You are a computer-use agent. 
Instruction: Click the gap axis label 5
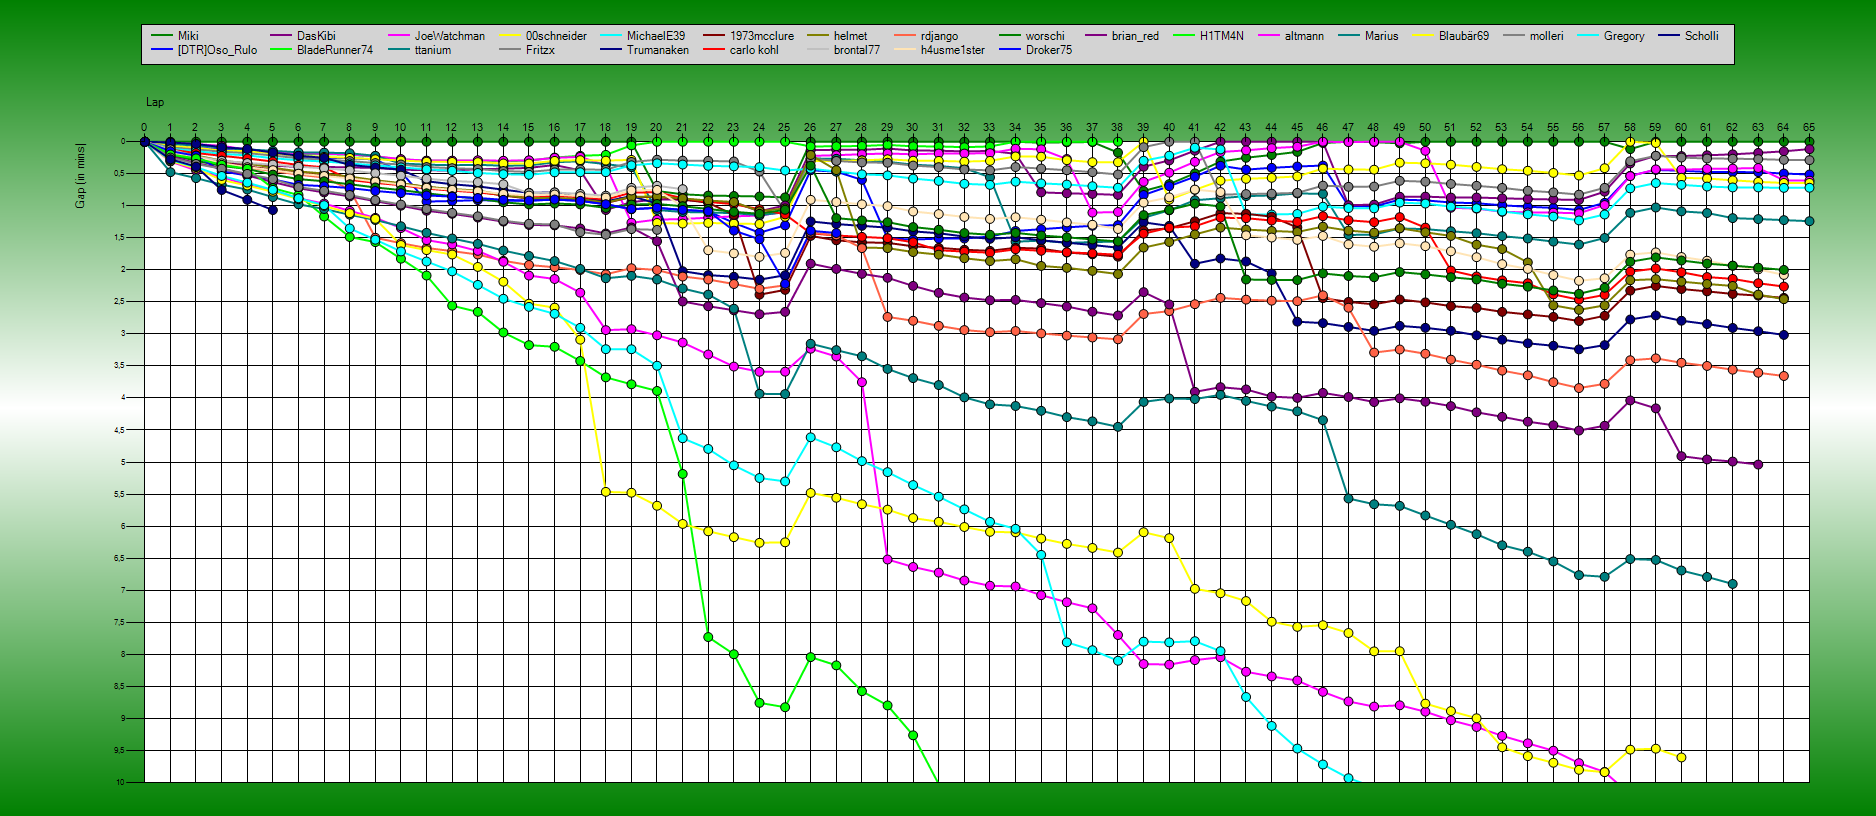tap(123, 462)
